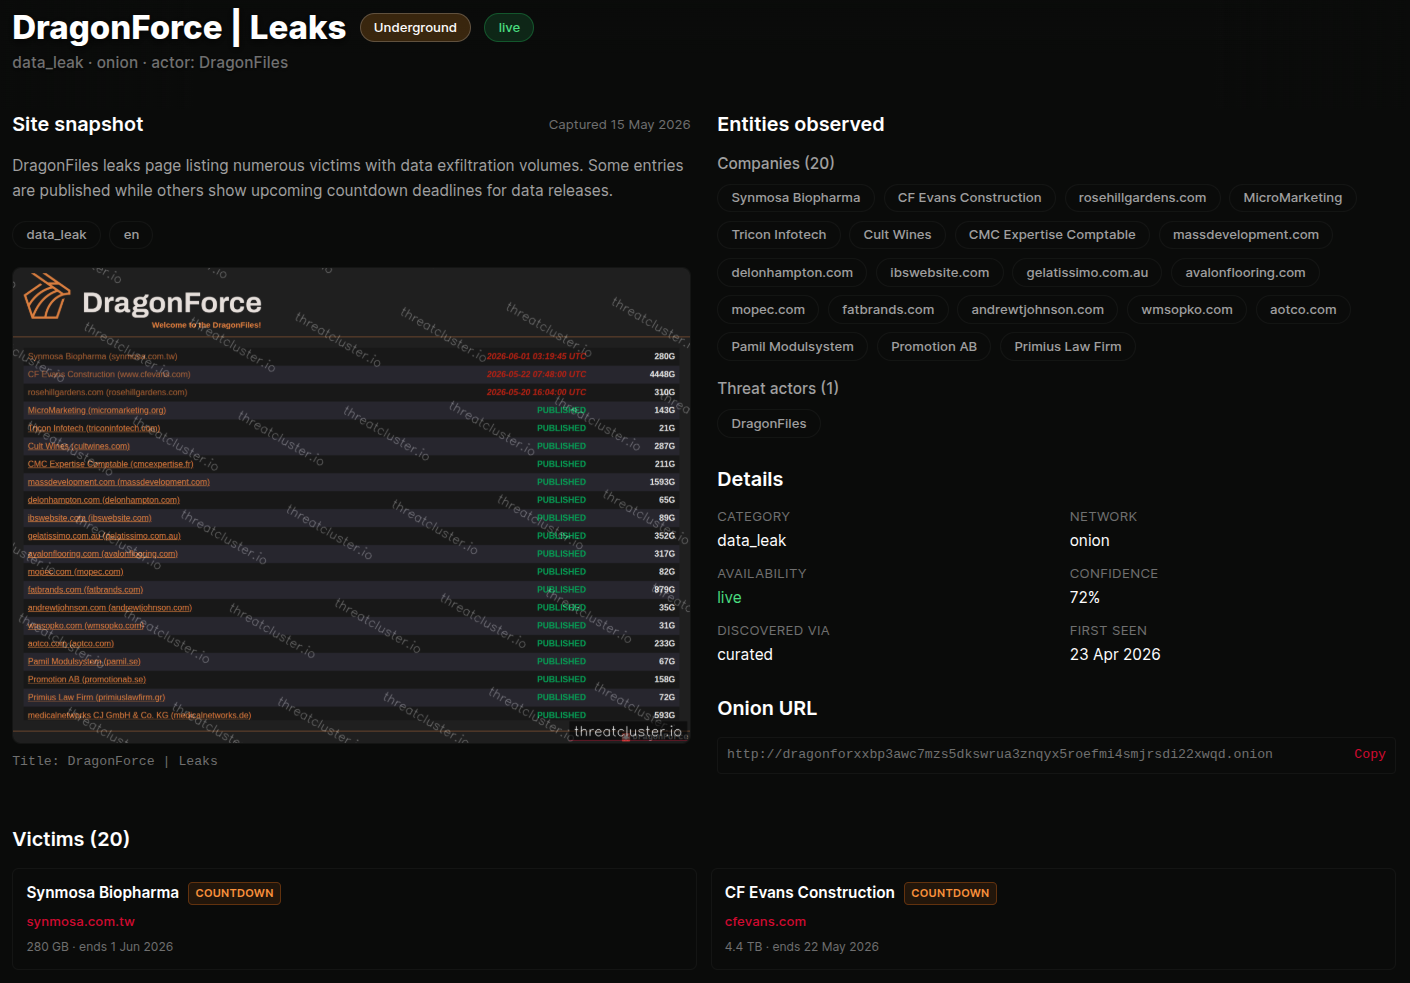Viewport: 1410px width, 983px height.
Task: Click the 72% confidence value
Action: [x=1085, y=598]
